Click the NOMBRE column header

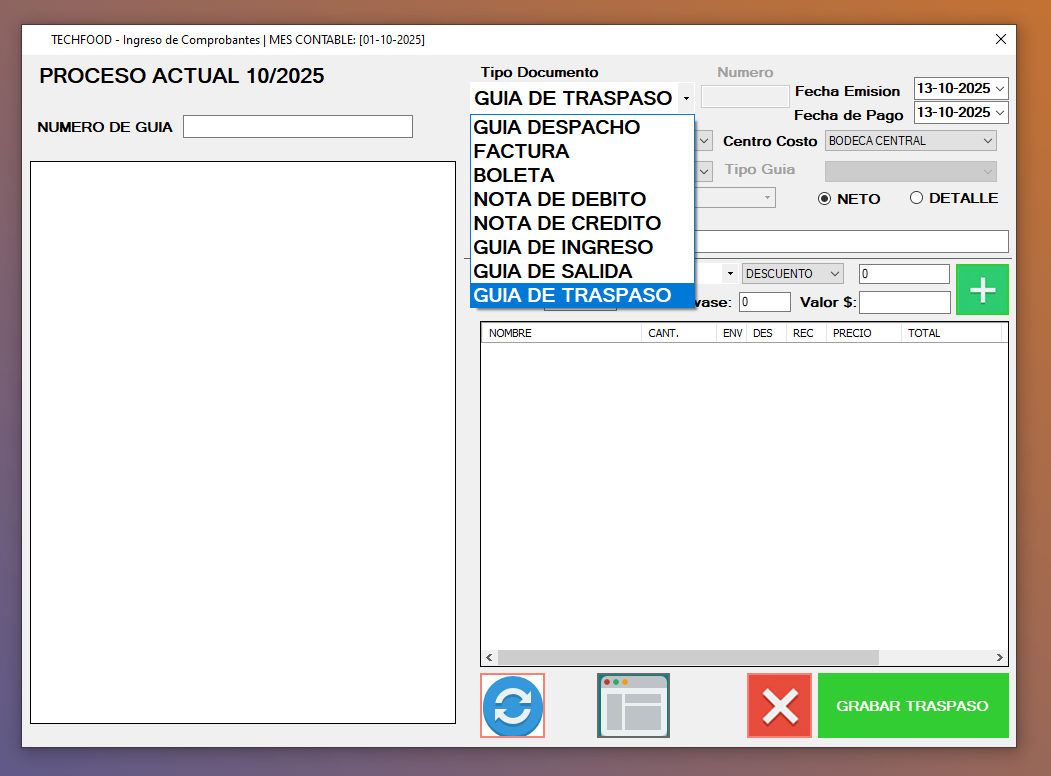(x=560, y=333)
